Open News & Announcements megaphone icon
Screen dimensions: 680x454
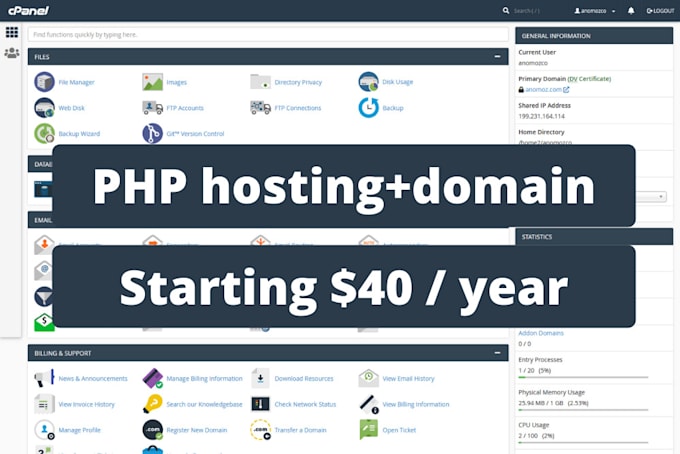pos(44,378)
